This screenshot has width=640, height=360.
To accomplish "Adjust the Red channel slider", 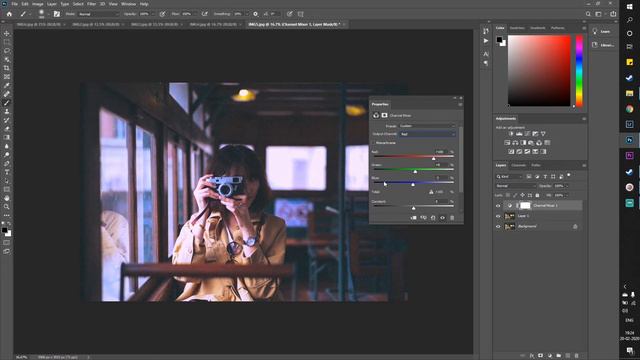I will point(433,158).
